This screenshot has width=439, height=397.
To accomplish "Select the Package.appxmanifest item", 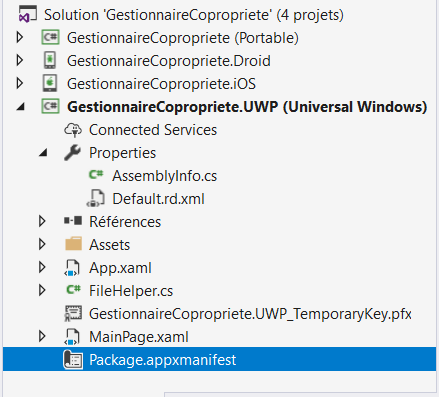I will (x=219, y=359).
